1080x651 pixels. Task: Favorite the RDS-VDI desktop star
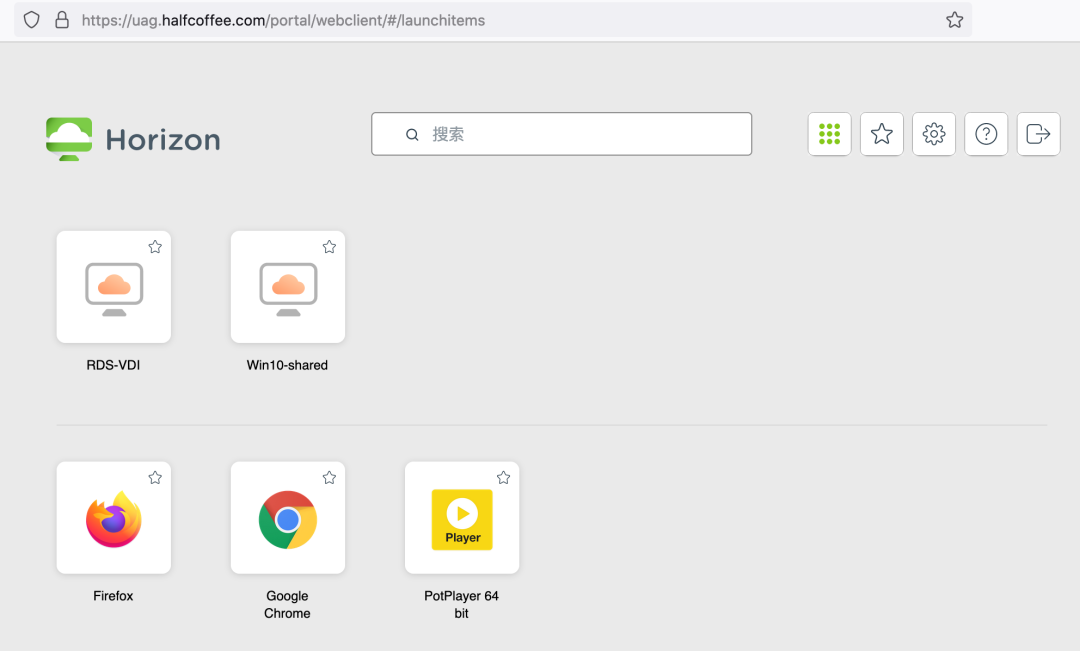155,247
